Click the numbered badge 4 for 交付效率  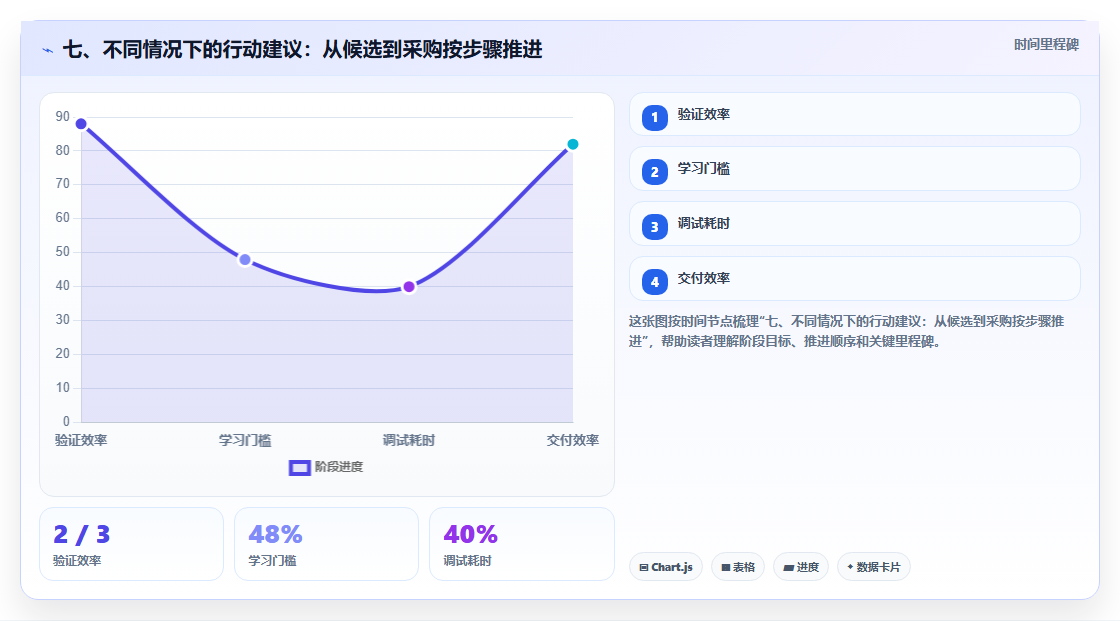(654, 282)
